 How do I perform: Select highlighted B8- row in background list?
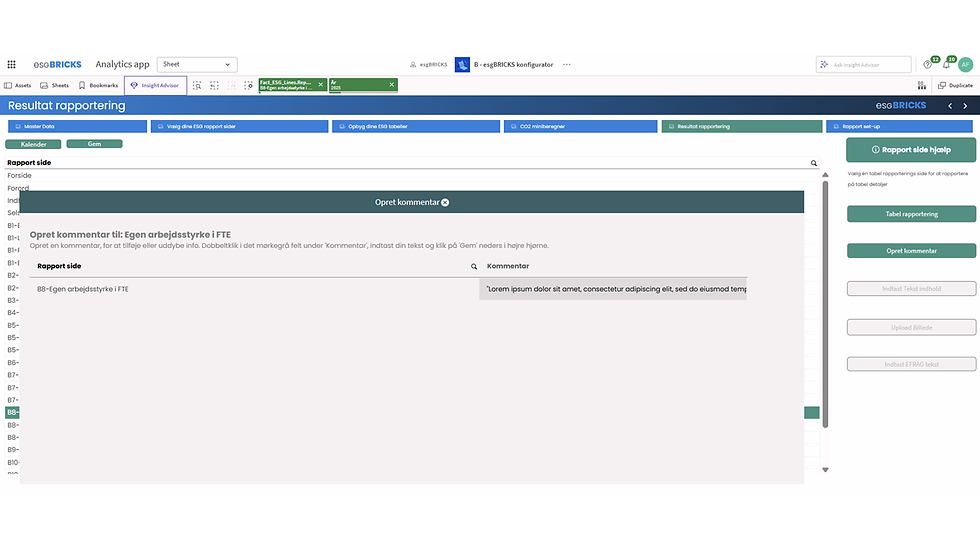[x=12, y=412]
